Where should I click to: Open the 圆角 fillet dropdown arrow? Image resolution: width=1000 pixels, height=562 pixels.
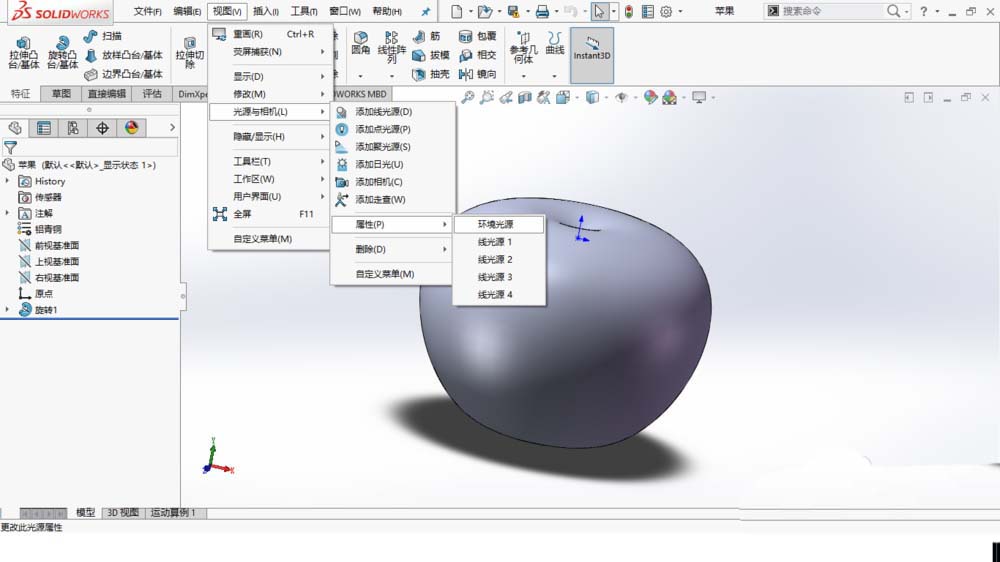click(x=360, y=76)
